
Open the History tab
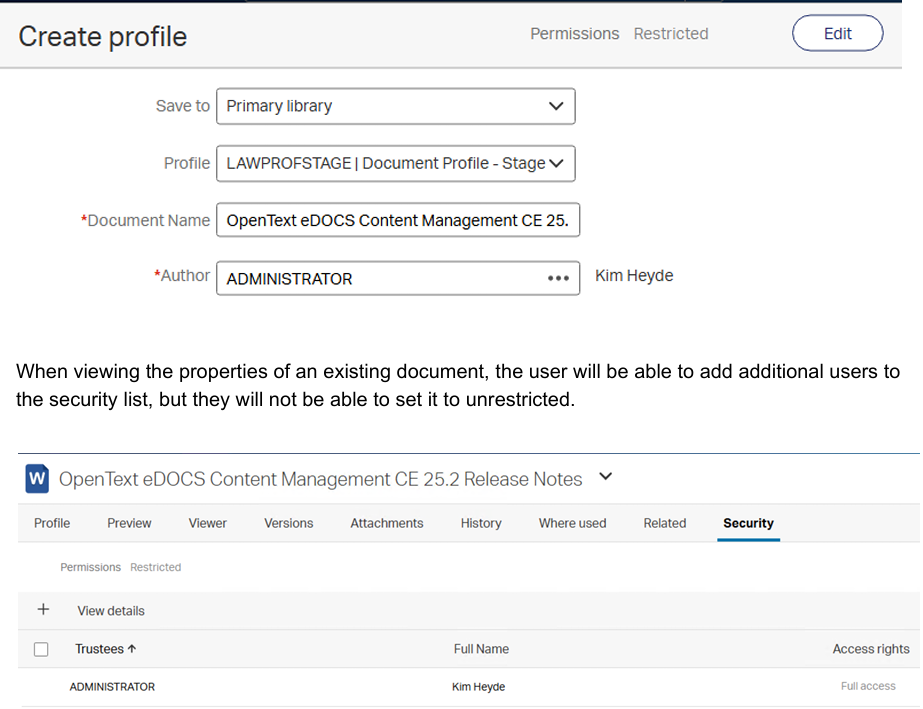click(481, 523)
